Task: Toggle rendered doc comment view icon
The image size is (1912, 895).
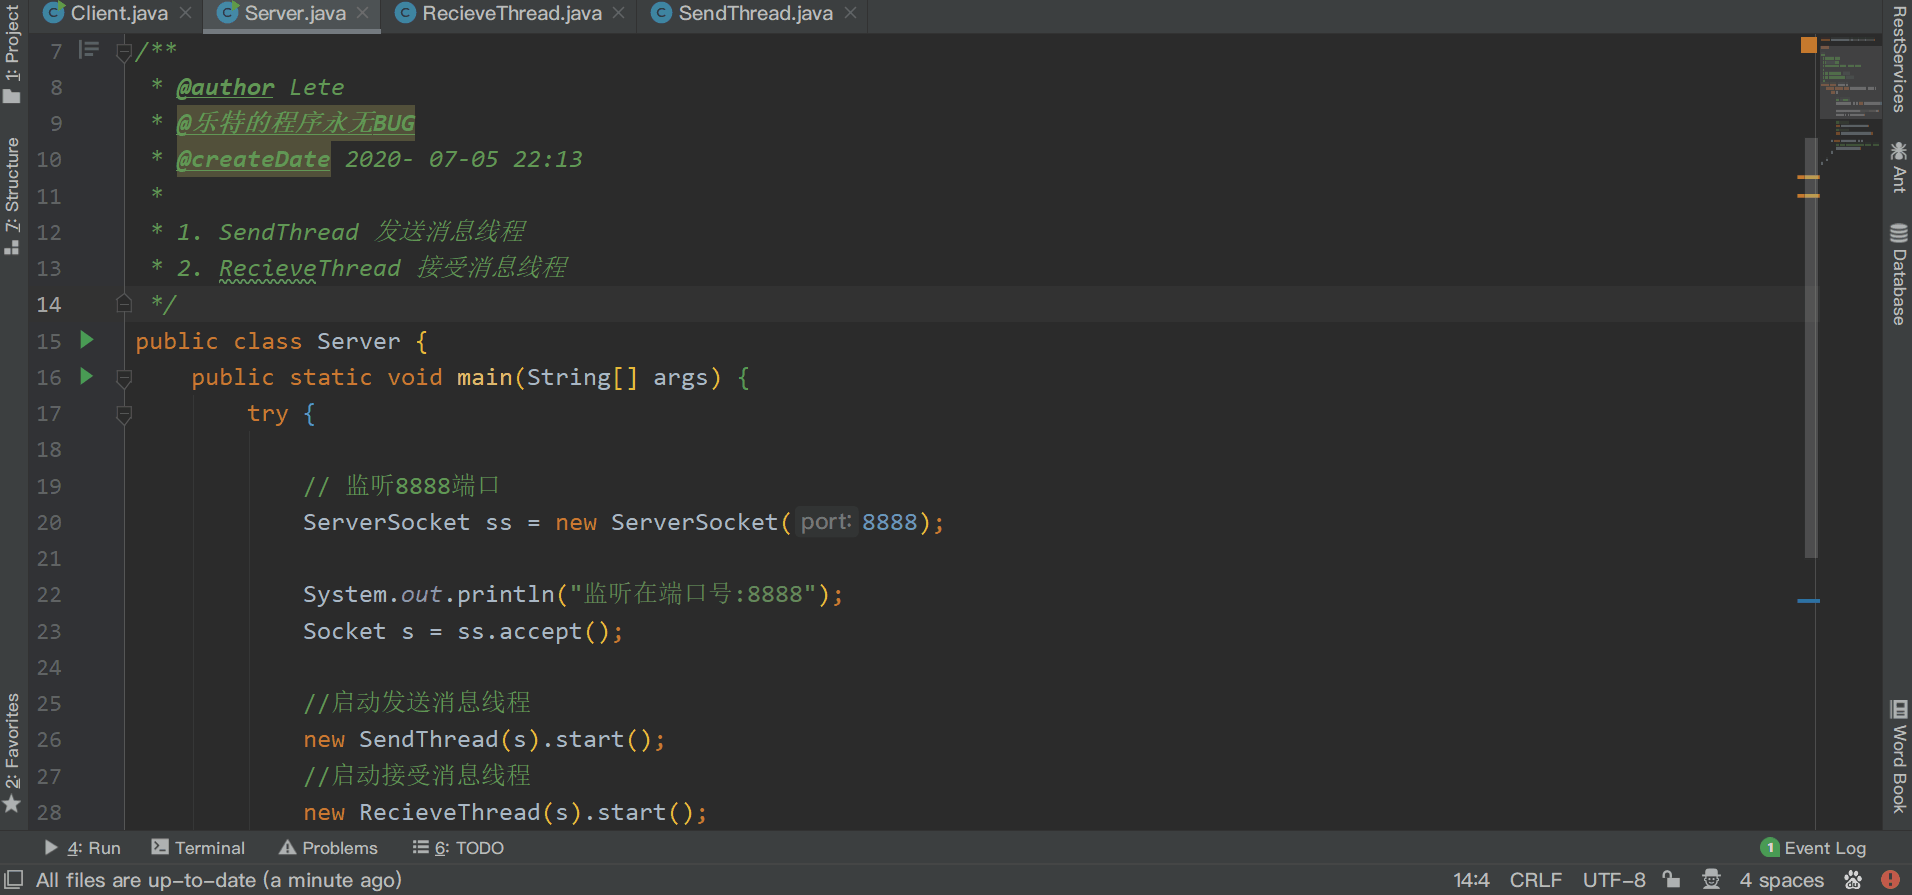Action: pos(89,50)
